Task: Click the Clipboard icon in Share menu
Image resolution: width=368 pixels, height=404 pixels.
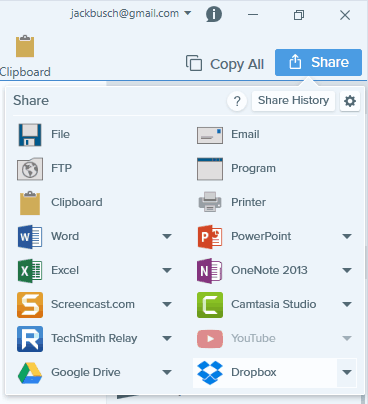Action: pos(30,203)
